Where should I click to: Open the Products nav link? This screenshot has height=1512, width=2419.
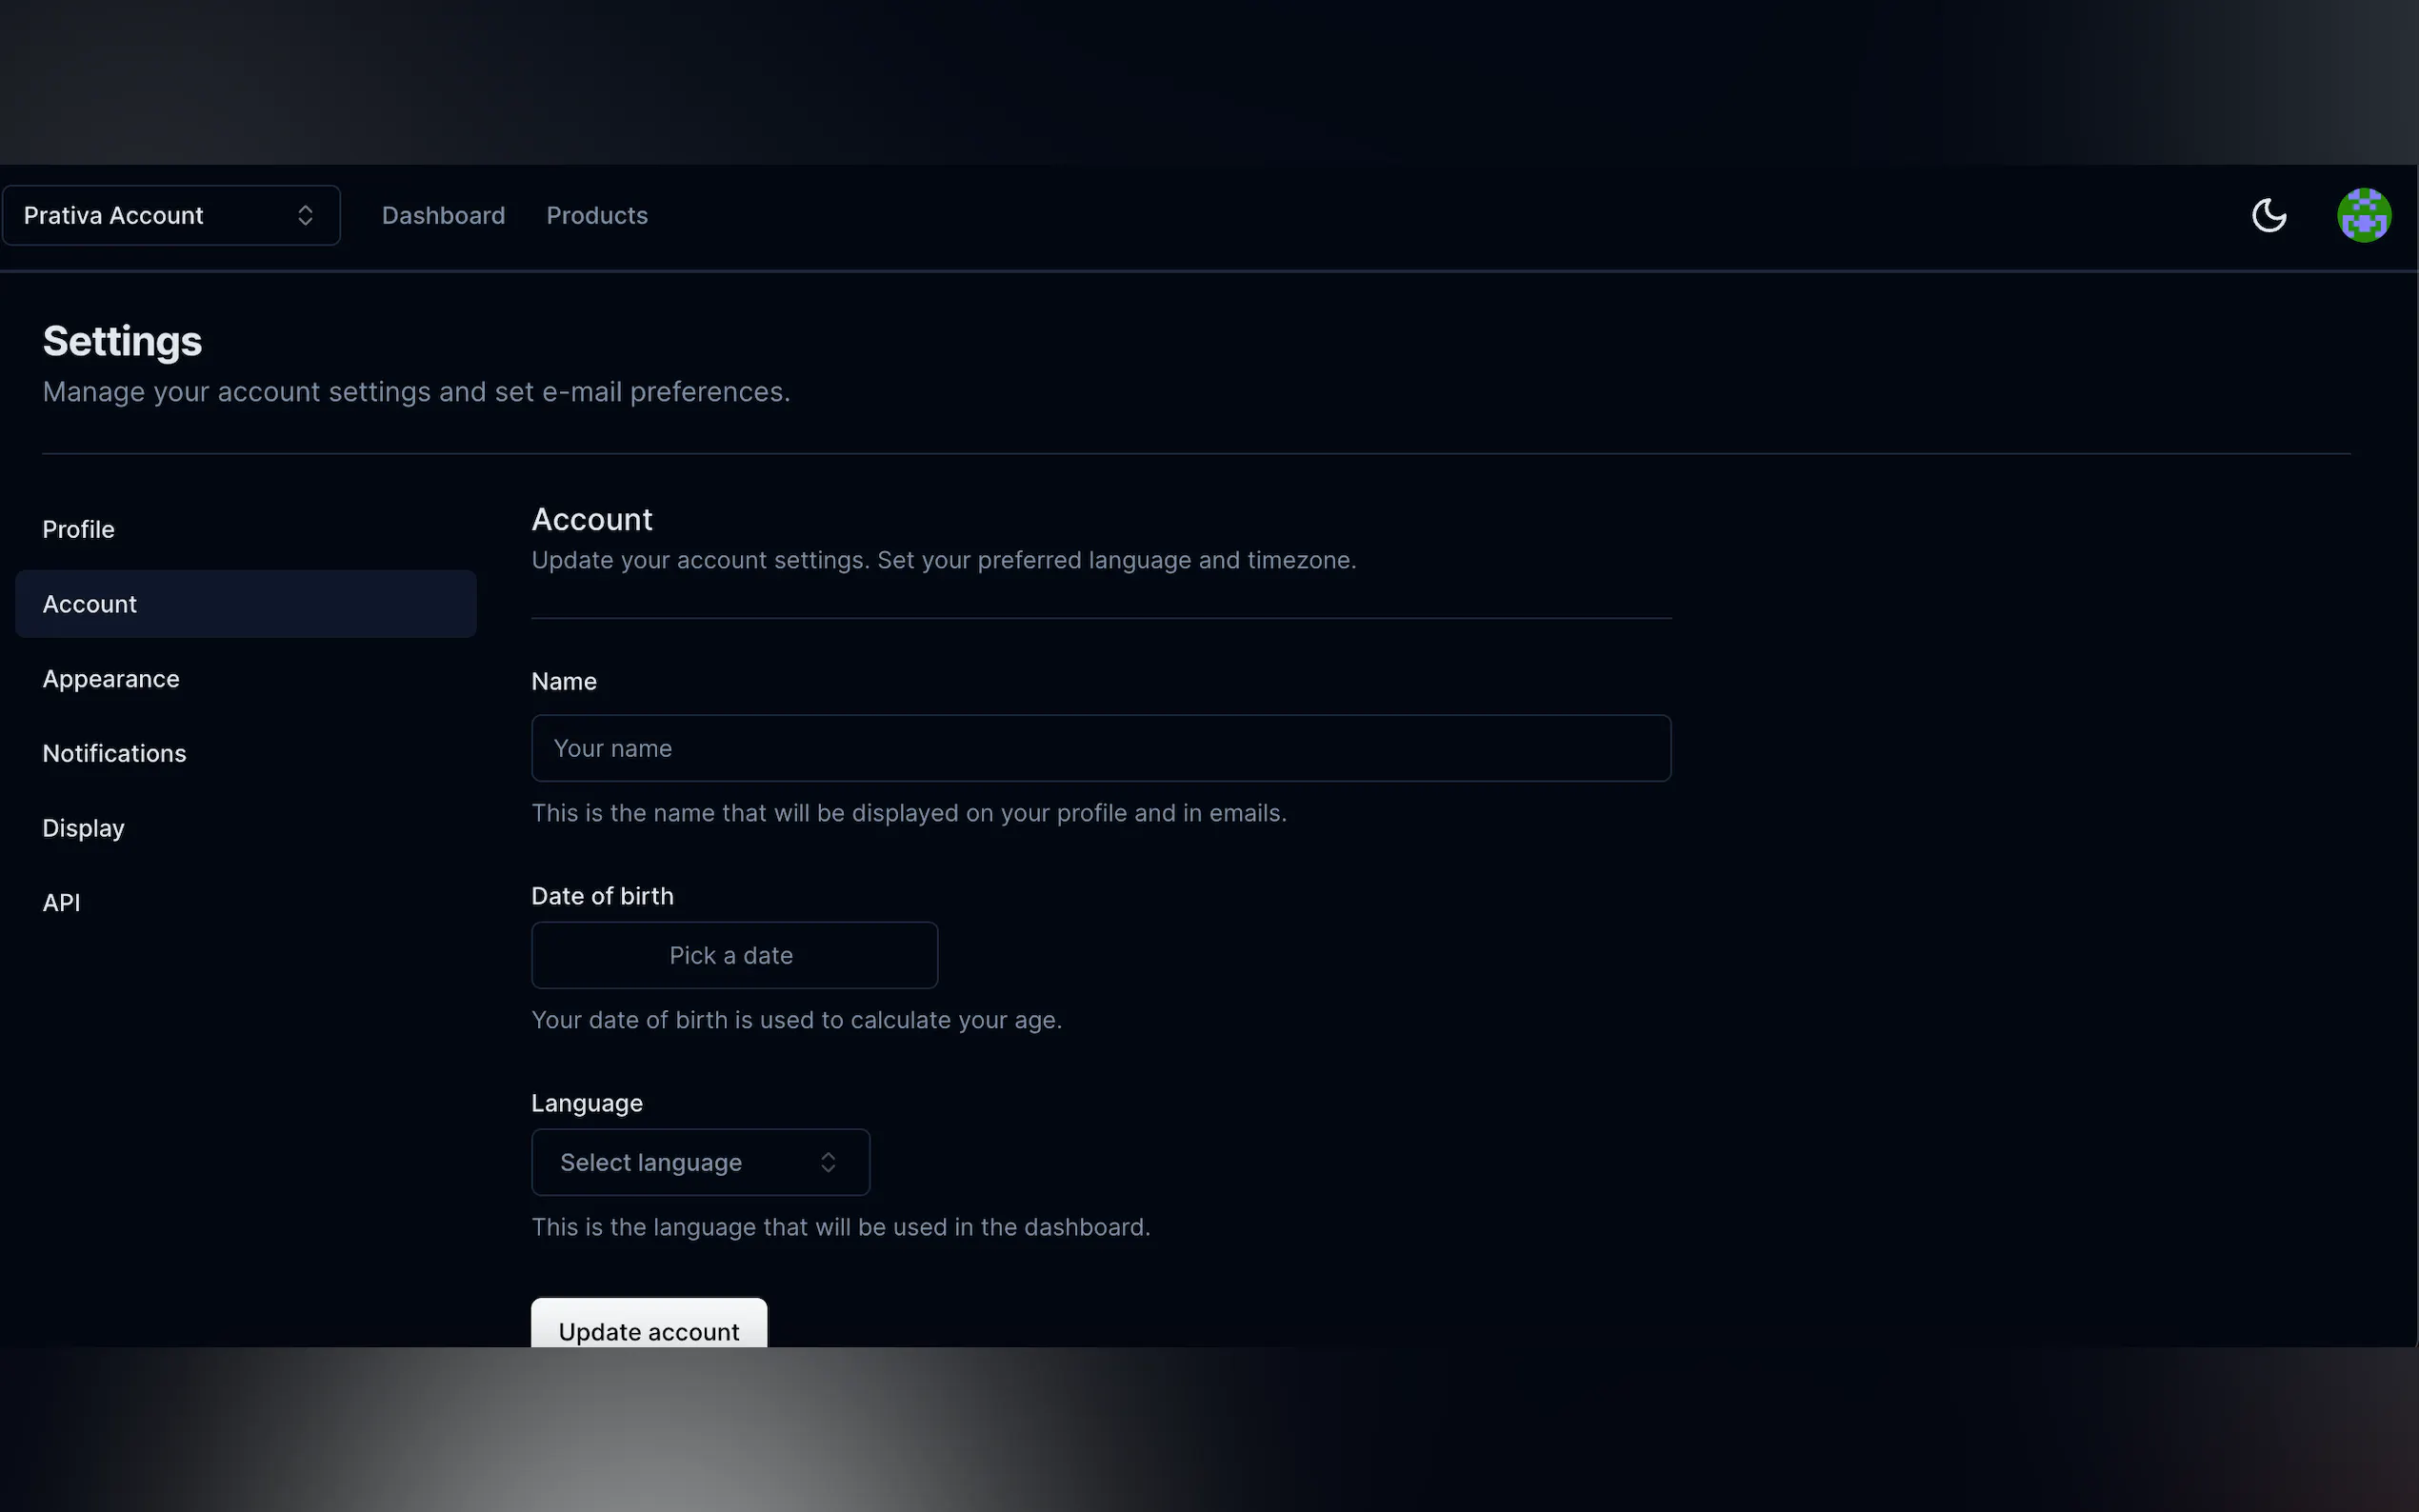(597, 215)
